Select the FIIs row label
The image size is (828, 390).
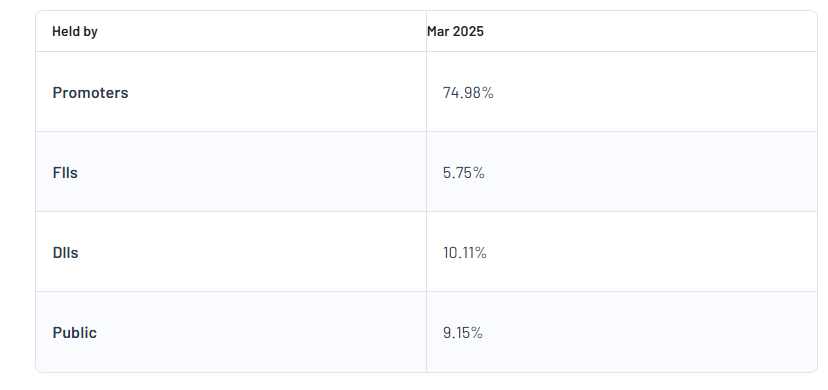(x=65, y=173)
